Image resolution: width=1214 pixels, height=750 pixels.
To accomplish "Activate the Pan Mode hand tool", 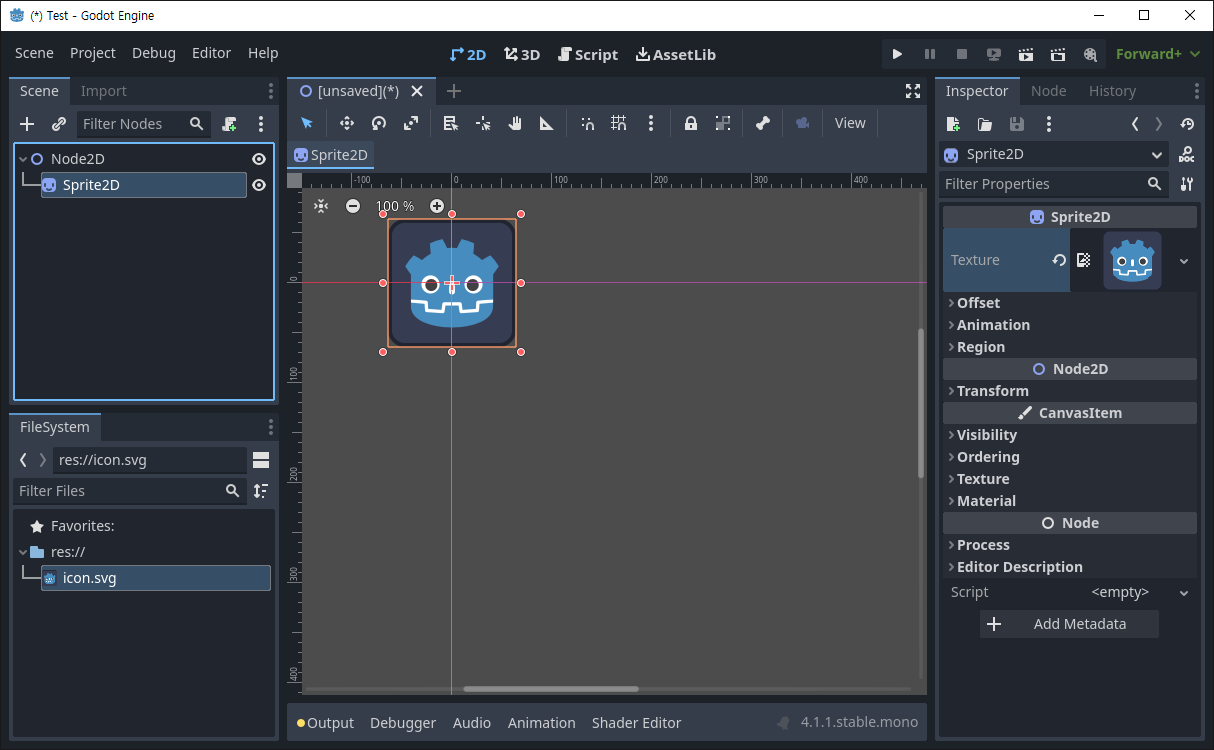I will (x=515, y=123).
